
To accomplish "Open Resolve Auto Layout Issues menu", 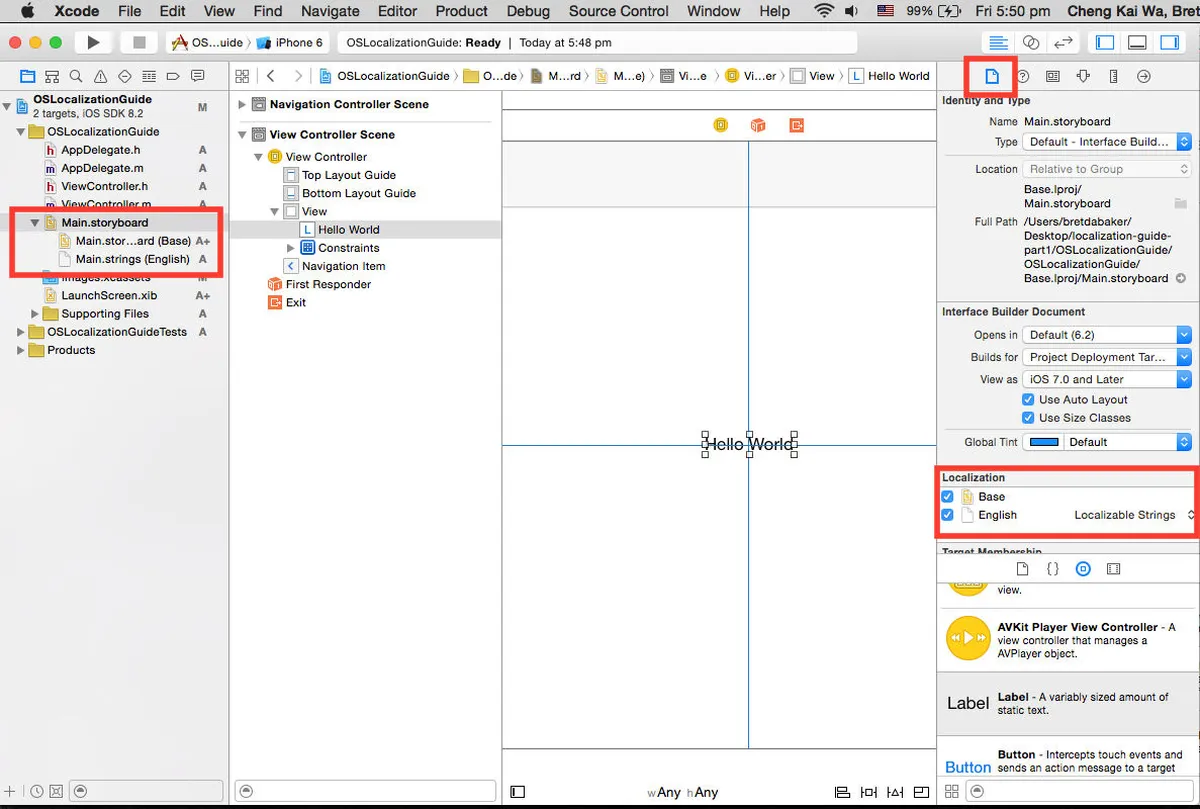I will (895, 792).
